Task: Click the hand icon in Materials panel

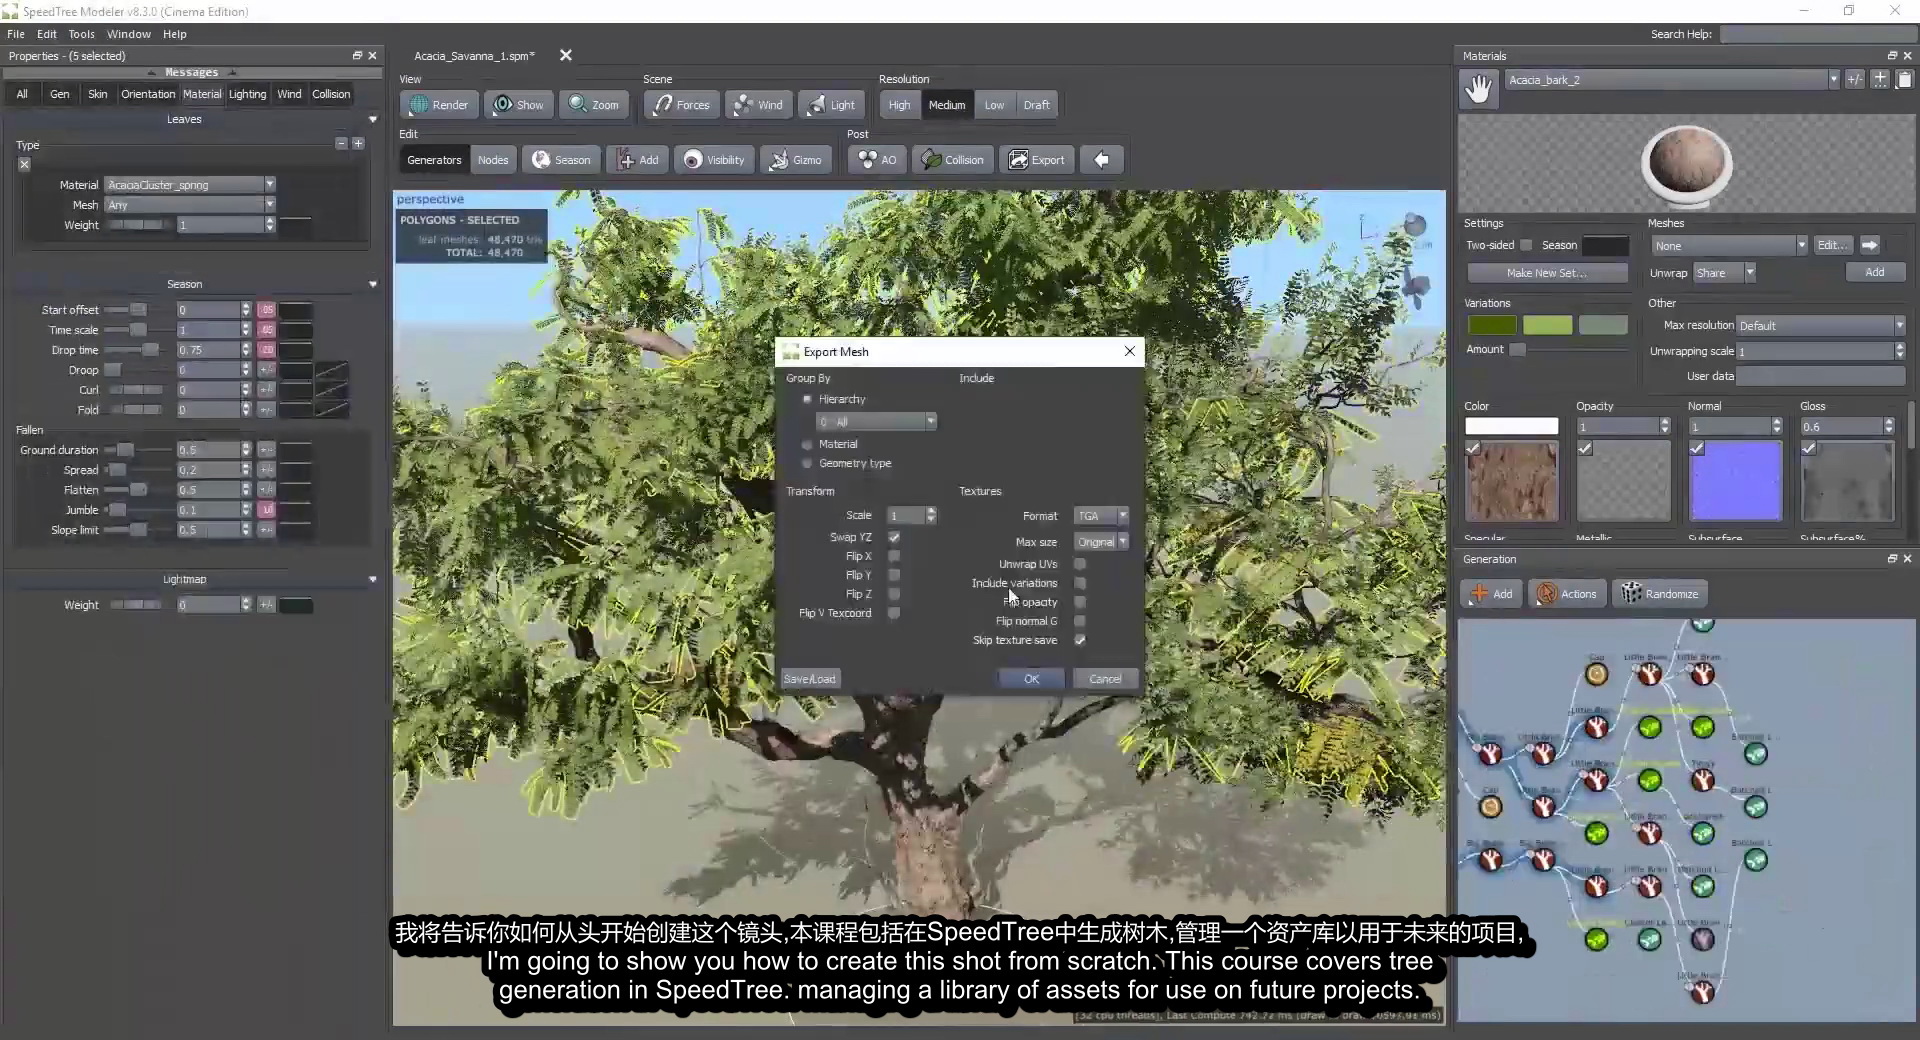Action: tap(1479, 89)
